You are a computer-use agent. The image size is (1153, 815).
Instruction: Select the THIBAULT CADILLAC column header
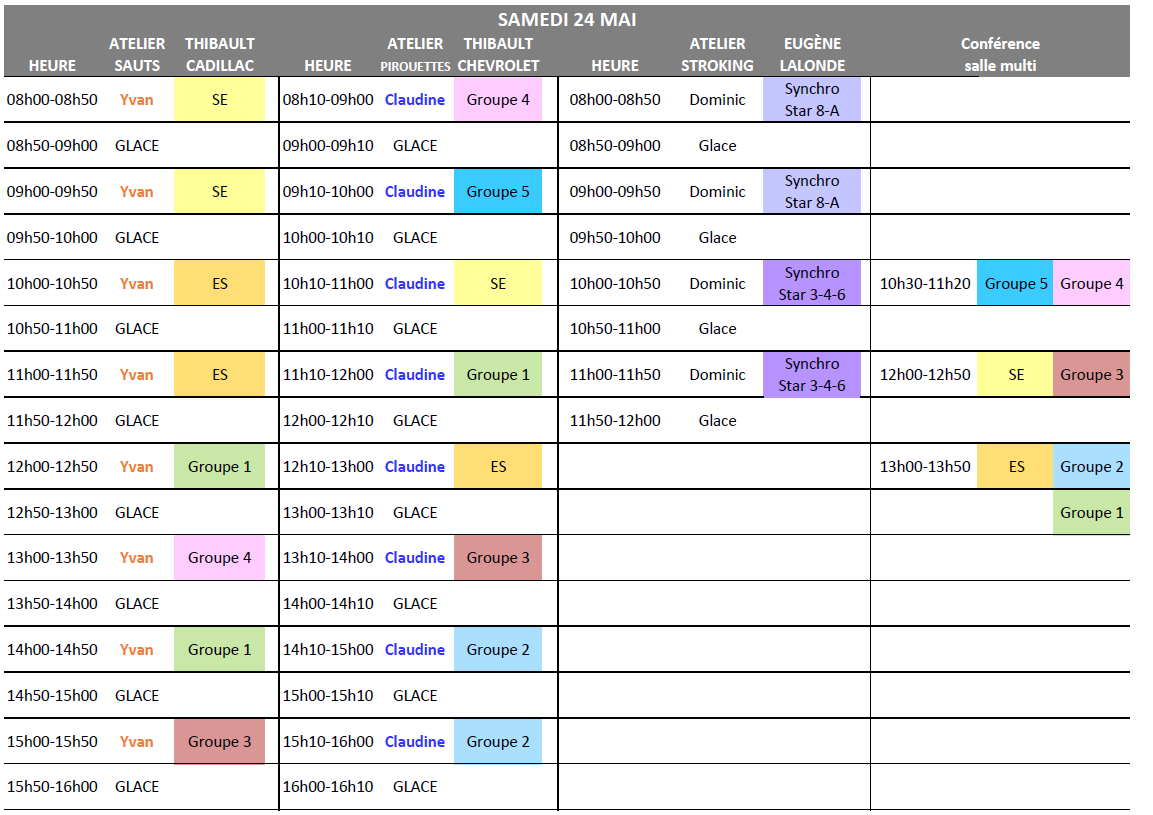(220, 54)
